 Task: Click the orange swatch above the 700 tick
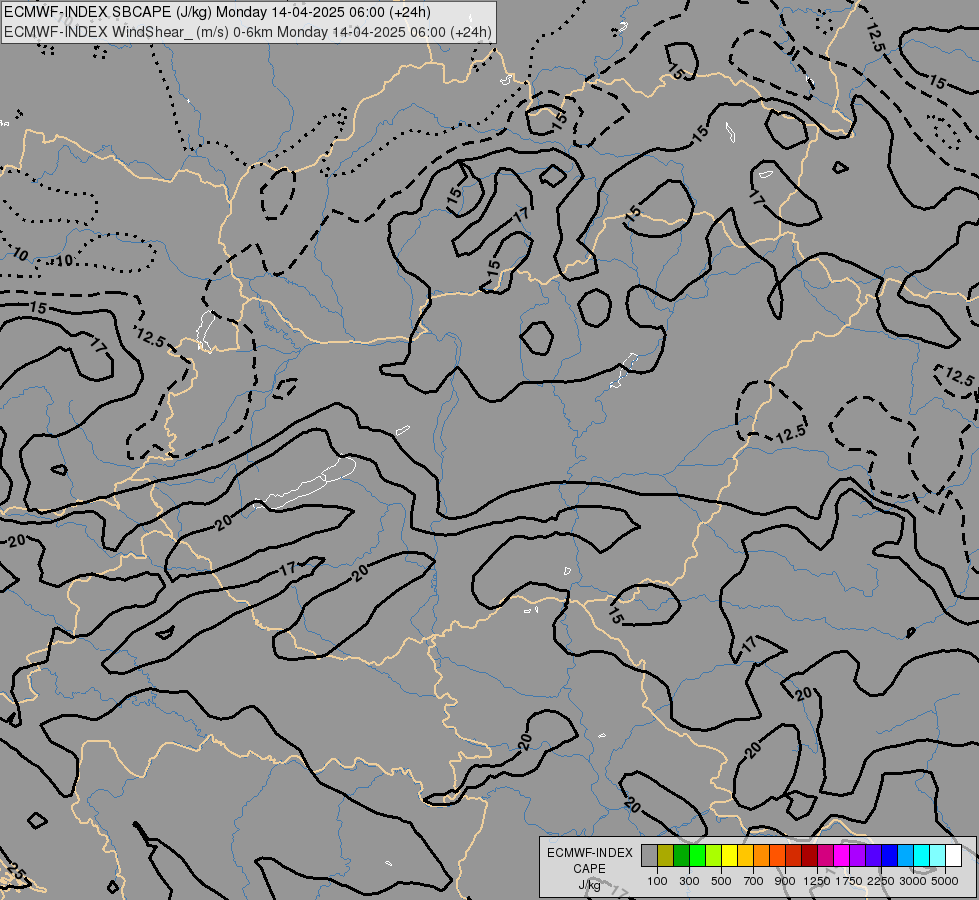[x=762, y=856]
